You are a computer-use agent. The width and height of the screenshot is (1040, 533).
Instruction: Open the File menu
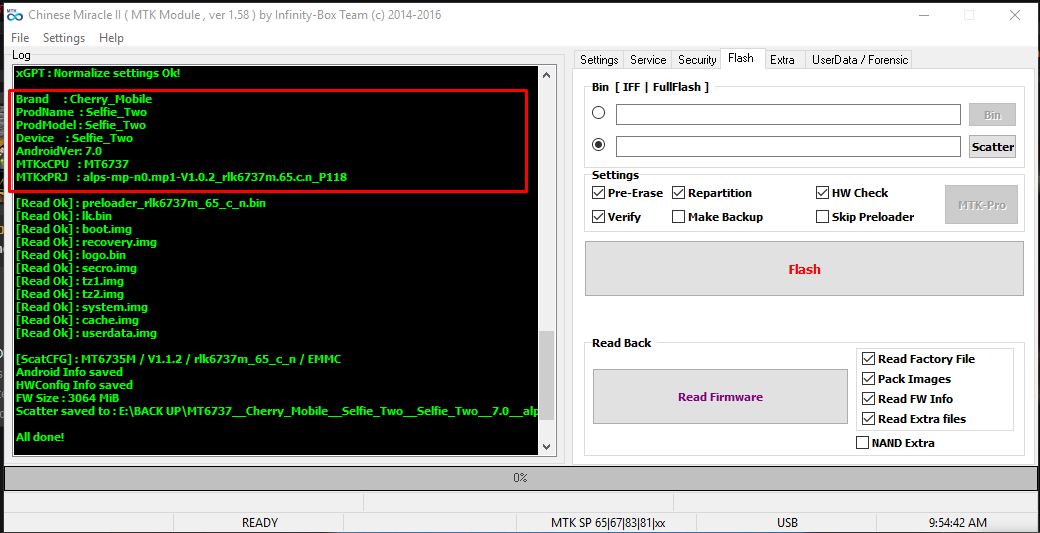(20, 38)
